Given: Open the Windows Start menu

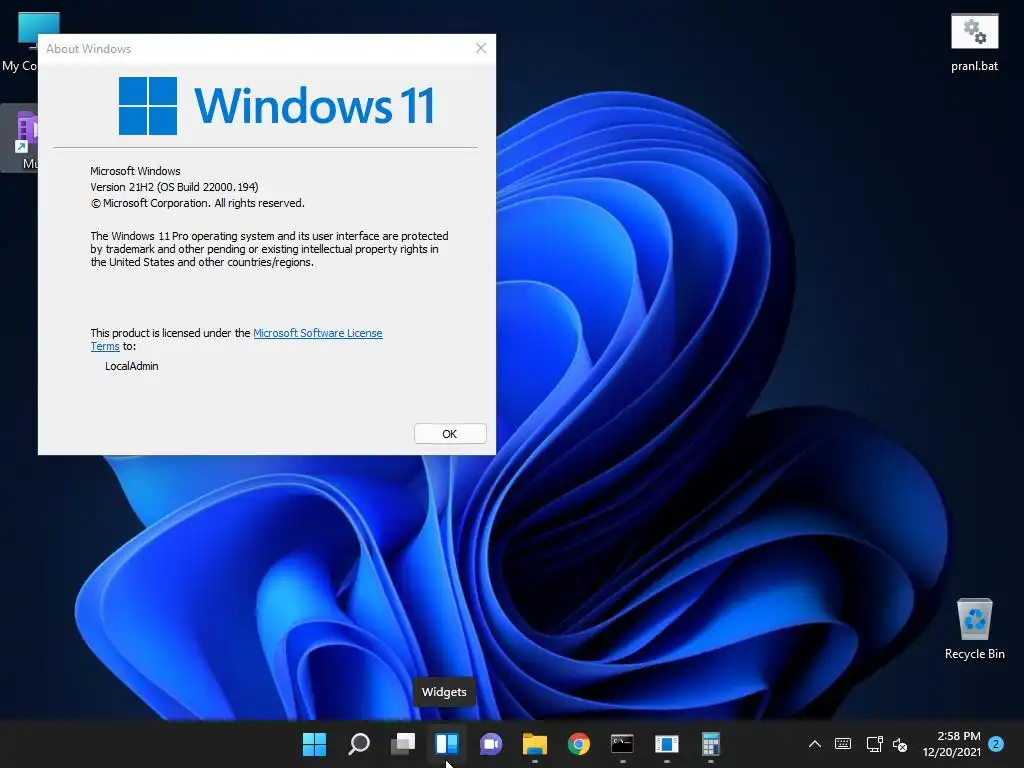Looking at the screenshot, I should pyautogui.click(x=314, y=744).
